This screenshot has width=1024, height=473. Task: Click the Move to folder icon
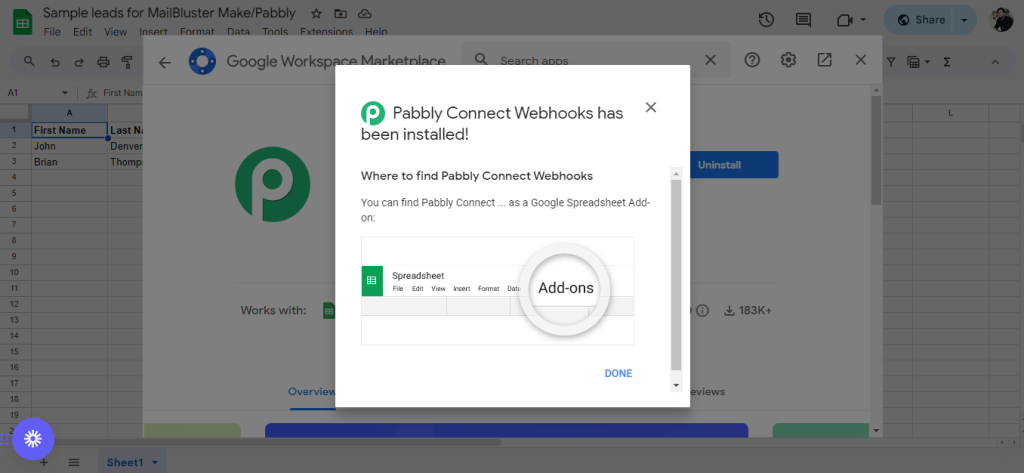point(340,13)
